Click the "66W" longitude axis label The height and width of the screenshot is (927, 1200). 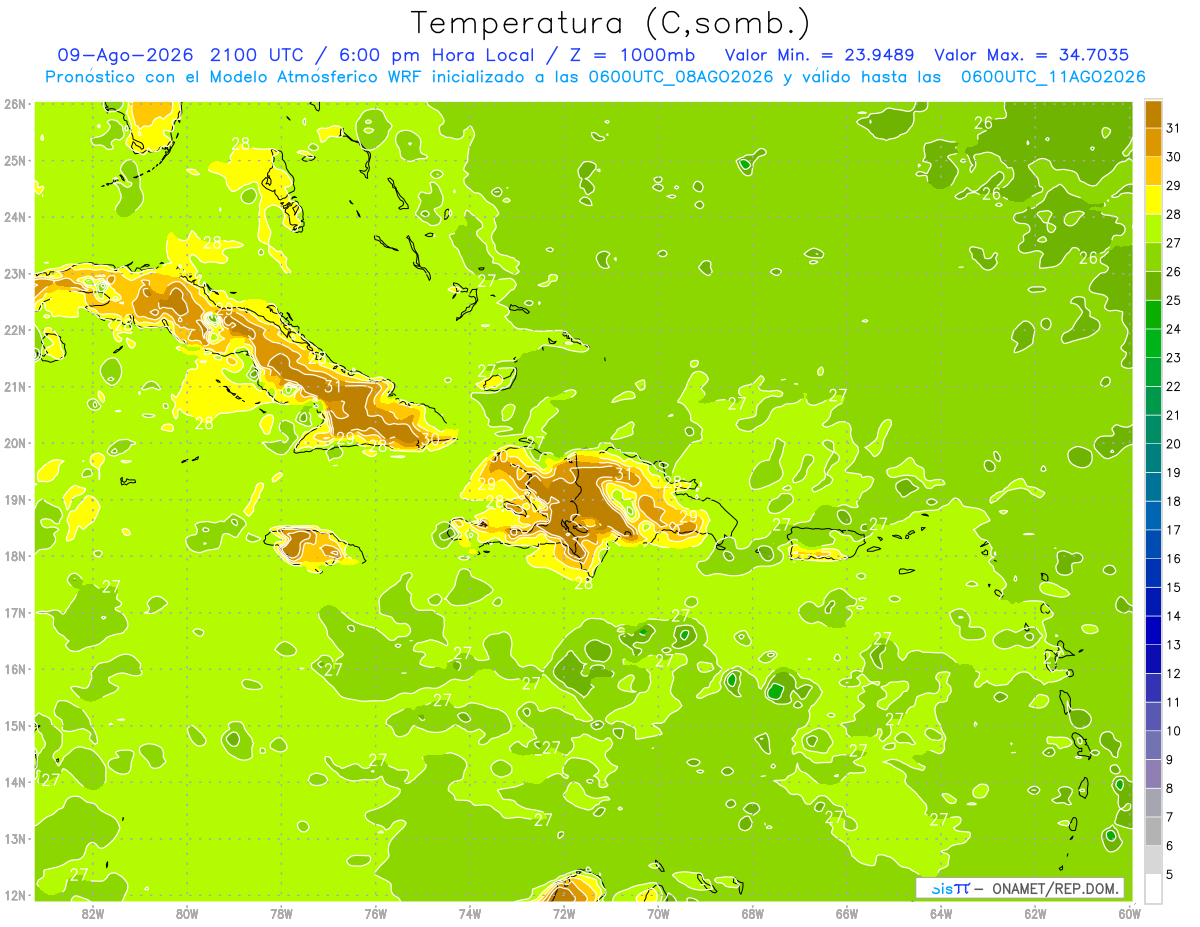click(x=847, y=913)
